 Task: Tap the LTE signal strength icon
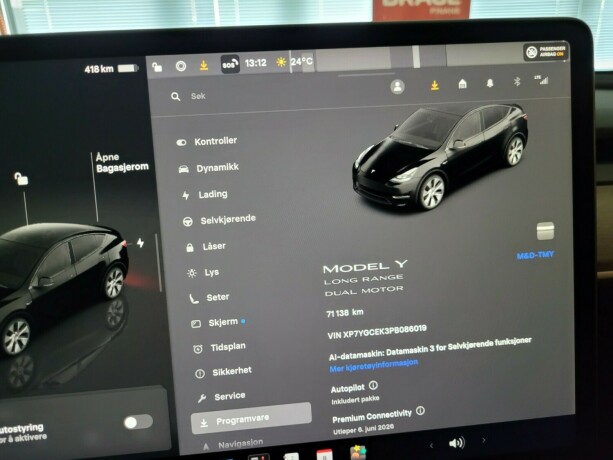tap(542, 80)
